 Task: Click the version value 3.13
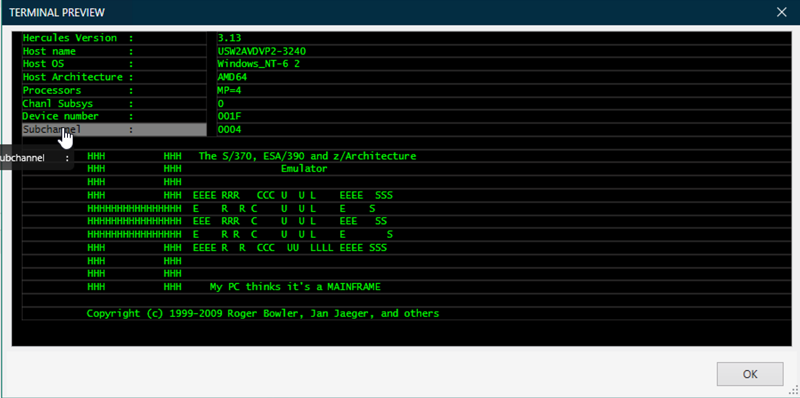[x=229, y=38]
